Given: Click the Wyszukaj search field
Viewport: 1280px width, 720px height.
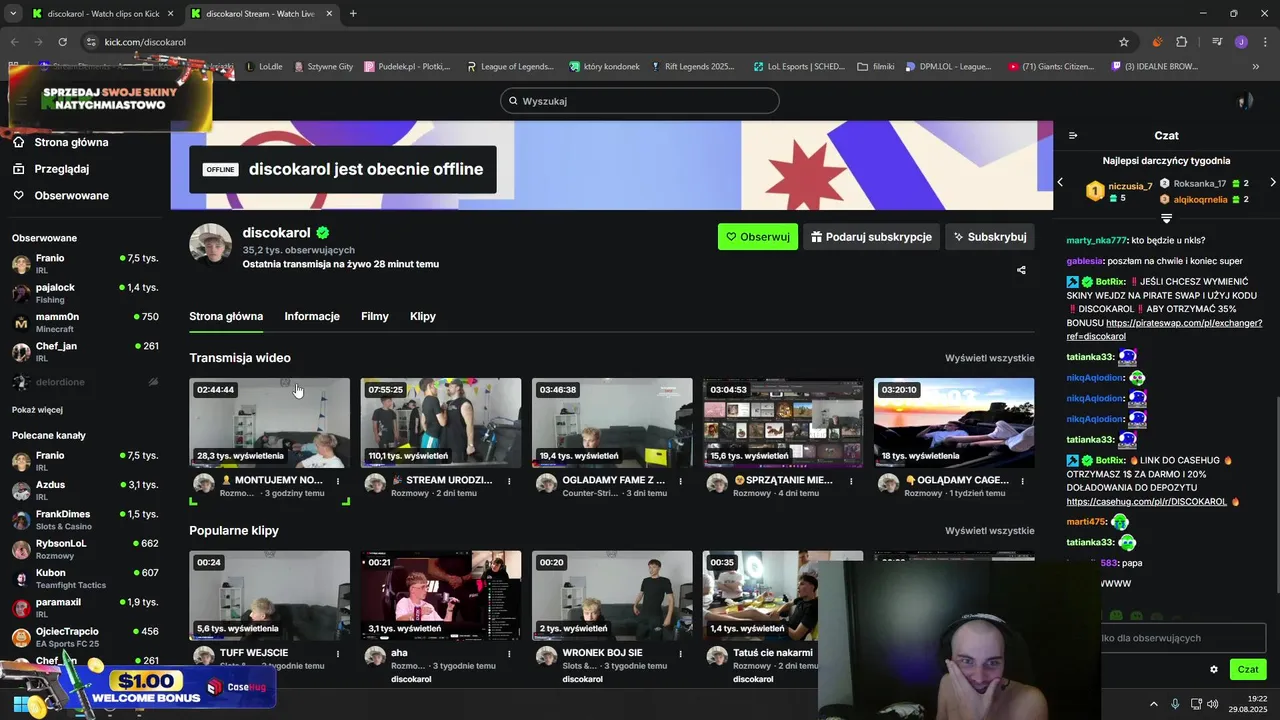Looking at the screenshot, I should pos(640,101).
